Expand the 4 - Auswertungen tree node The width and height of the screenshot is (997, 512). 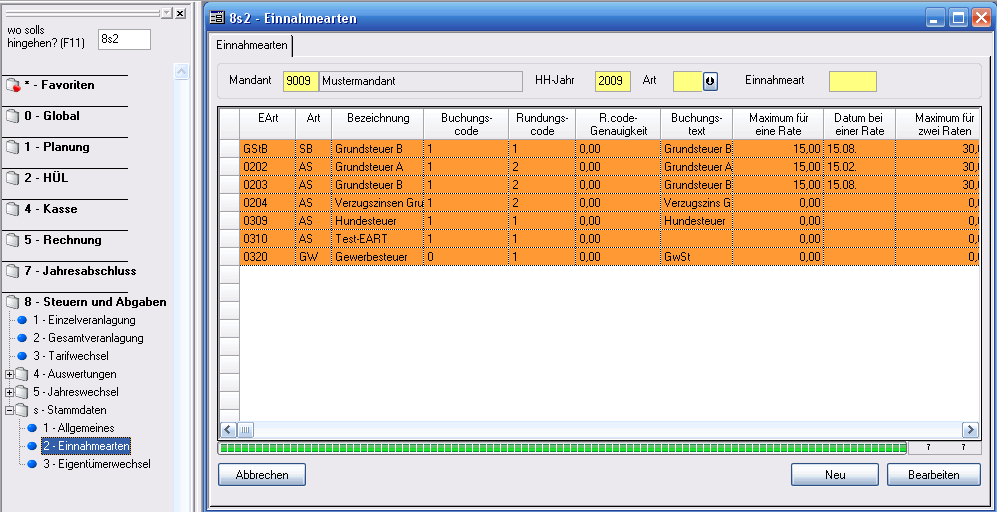coord(10,374)
